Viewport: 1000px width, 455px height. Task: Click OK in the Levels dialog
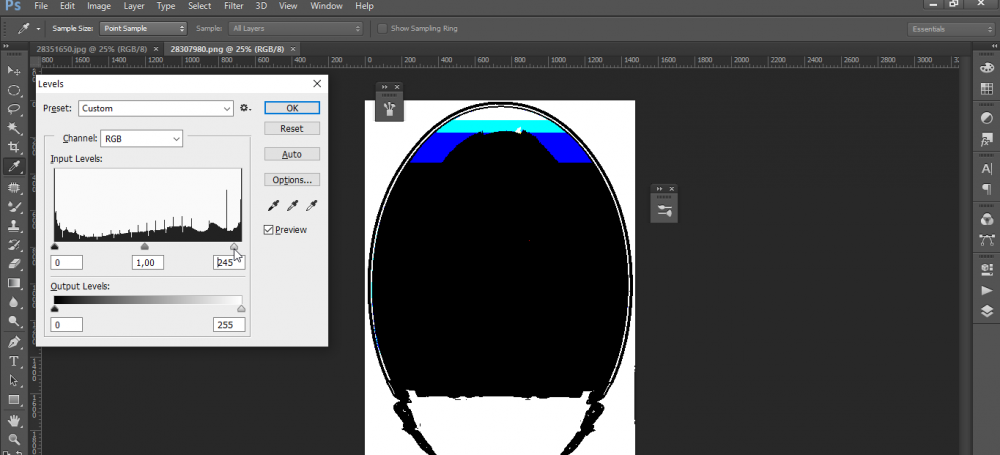click(x=292, y=108)
